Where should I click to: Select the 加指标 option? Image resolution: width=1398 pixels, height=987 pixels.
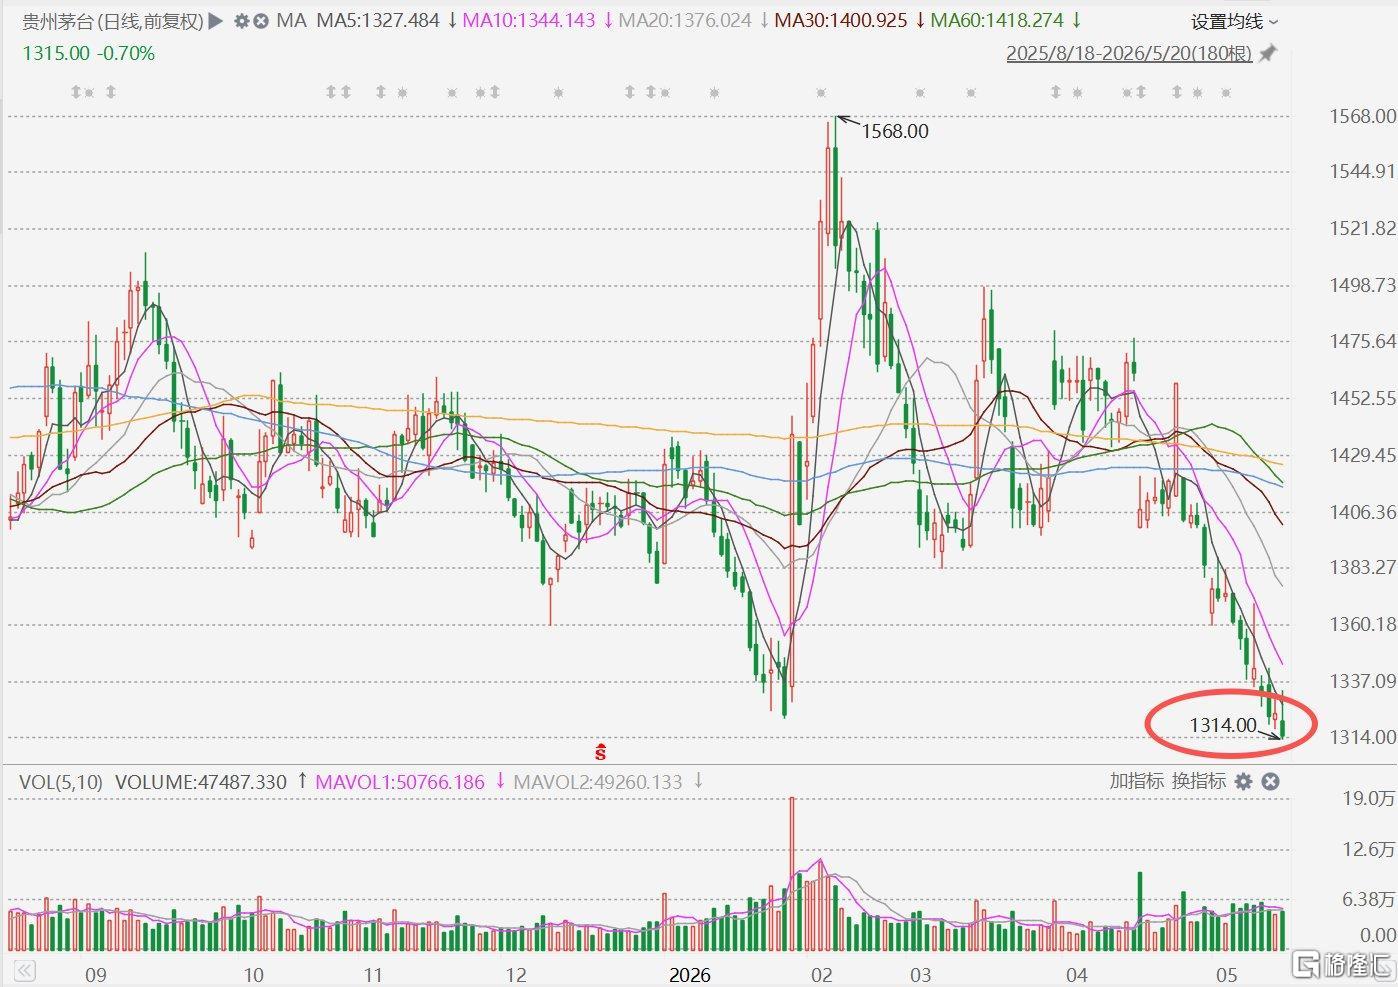[1137, 782]
